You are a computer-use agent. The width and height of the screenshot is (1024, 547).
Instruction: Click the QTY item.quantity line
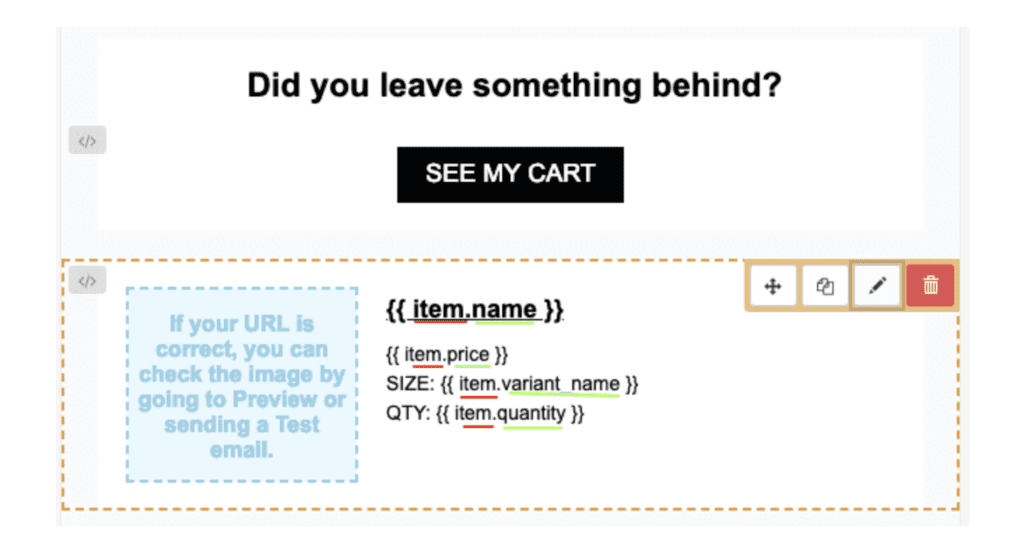485,413
